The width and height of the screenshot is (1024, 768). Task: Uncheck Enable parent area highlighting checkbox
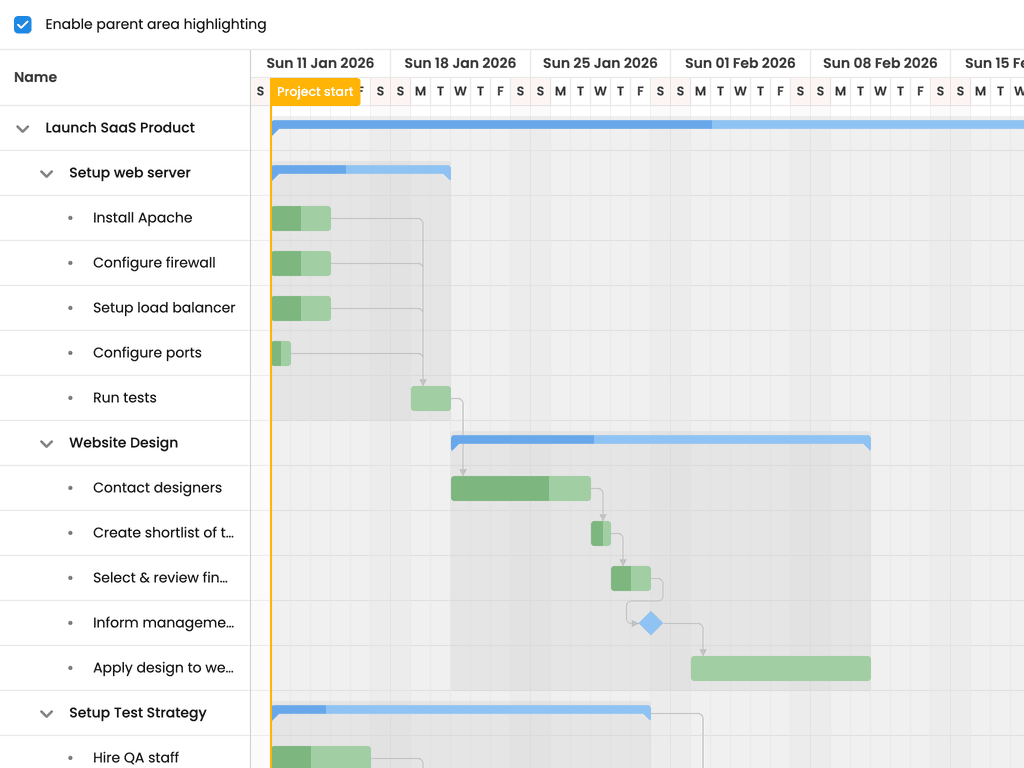click(x=23, y=25)
